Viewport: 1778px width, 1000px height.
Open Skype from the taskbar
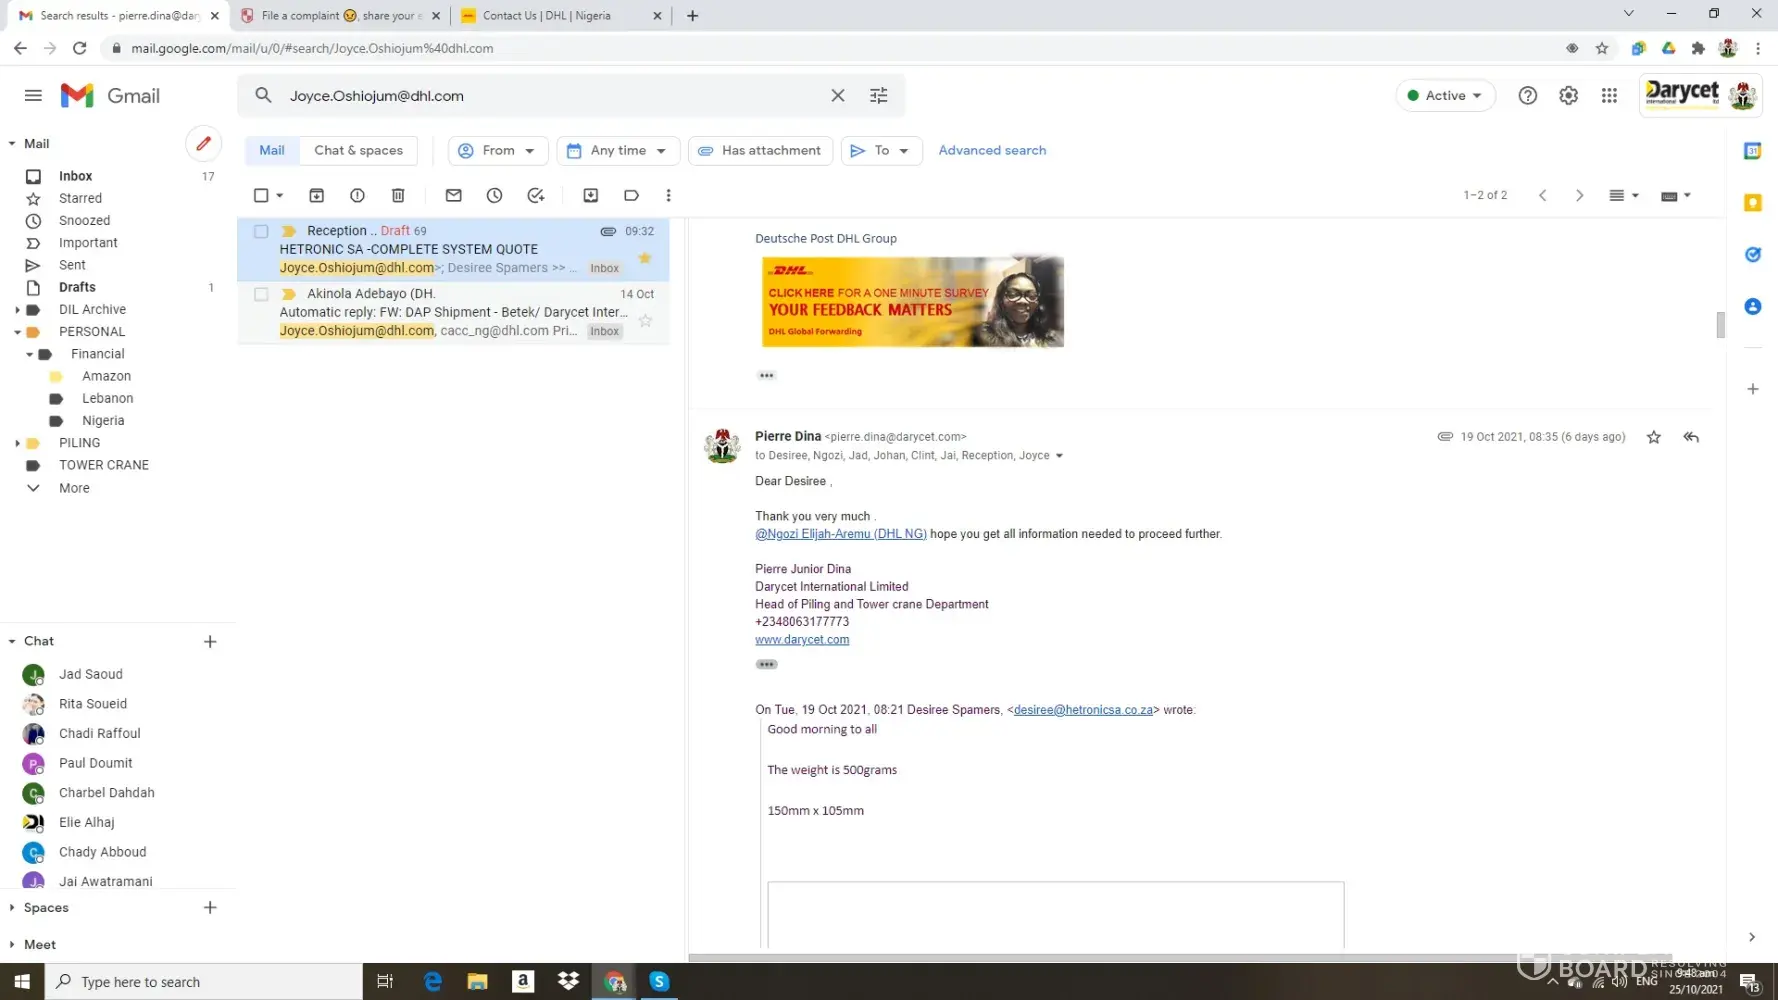point(659,981)
